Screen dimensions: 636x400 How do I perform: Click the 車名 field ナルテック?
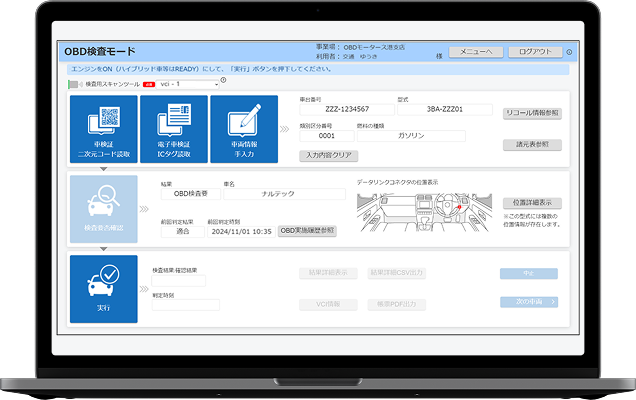[x=284, y=194]
